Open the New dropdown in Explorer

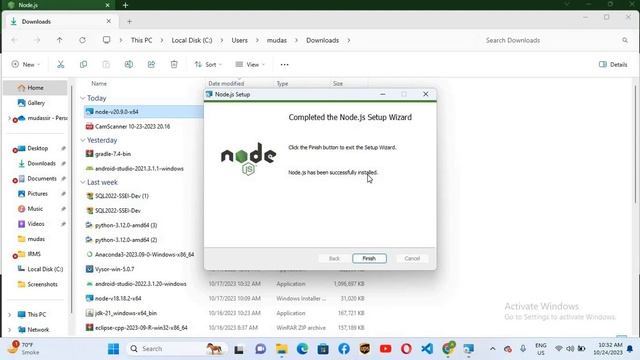pos(26,64)
